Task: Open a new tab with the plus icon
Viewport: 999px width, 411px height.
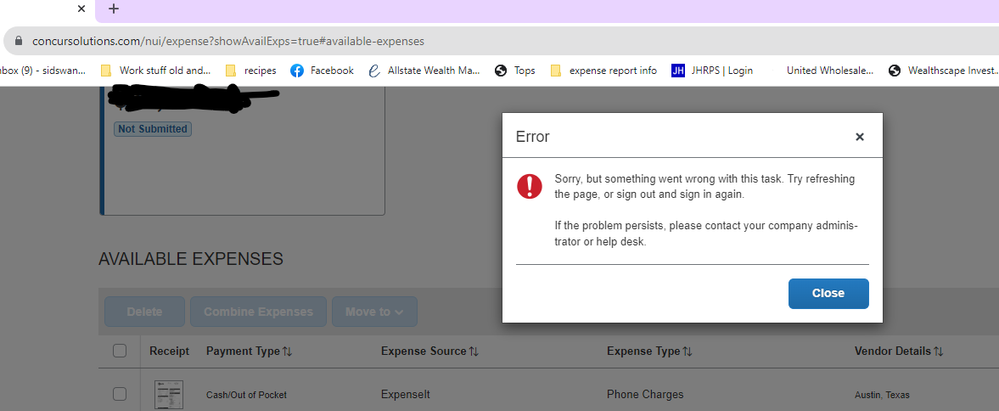Action: click(x=113, y=9)
